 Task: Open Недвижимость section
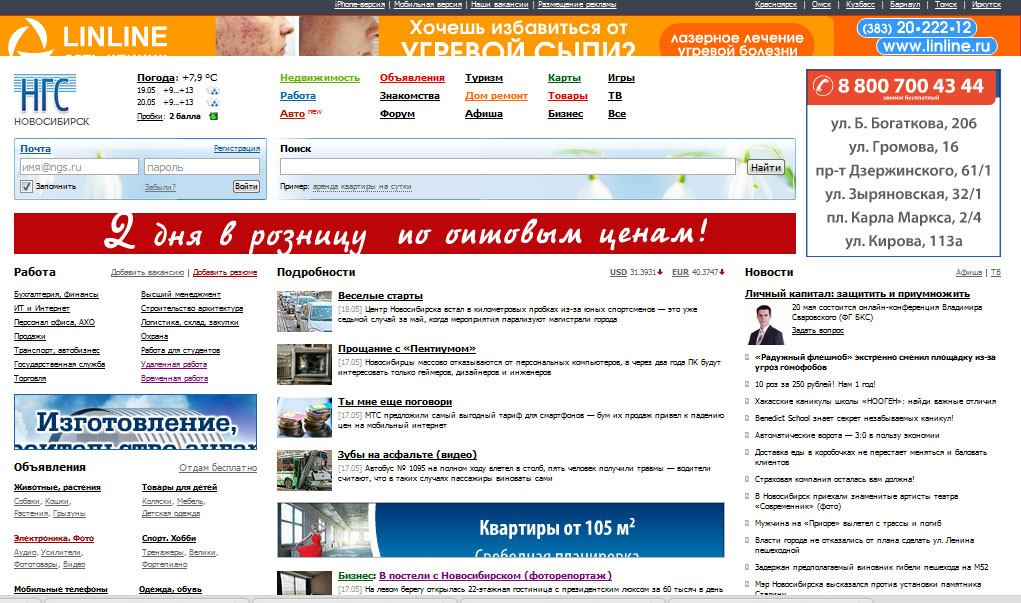click(320, 77)
